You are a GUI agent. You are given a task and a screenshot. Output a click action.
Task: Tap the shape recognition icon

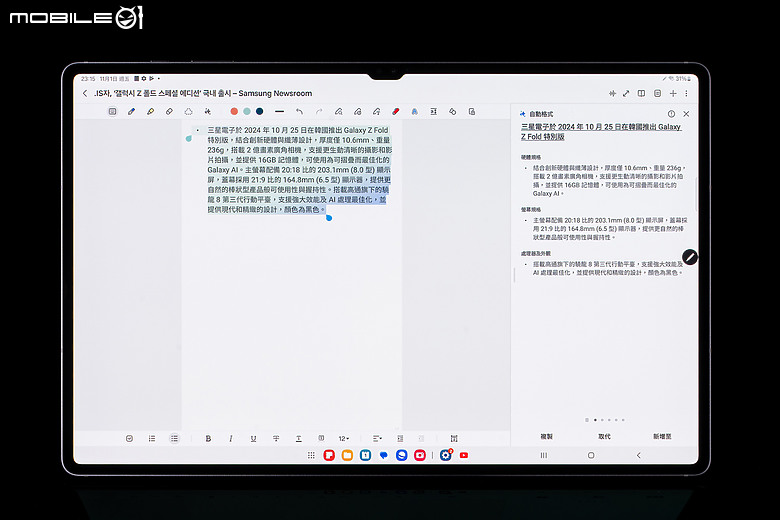(453, 111)
